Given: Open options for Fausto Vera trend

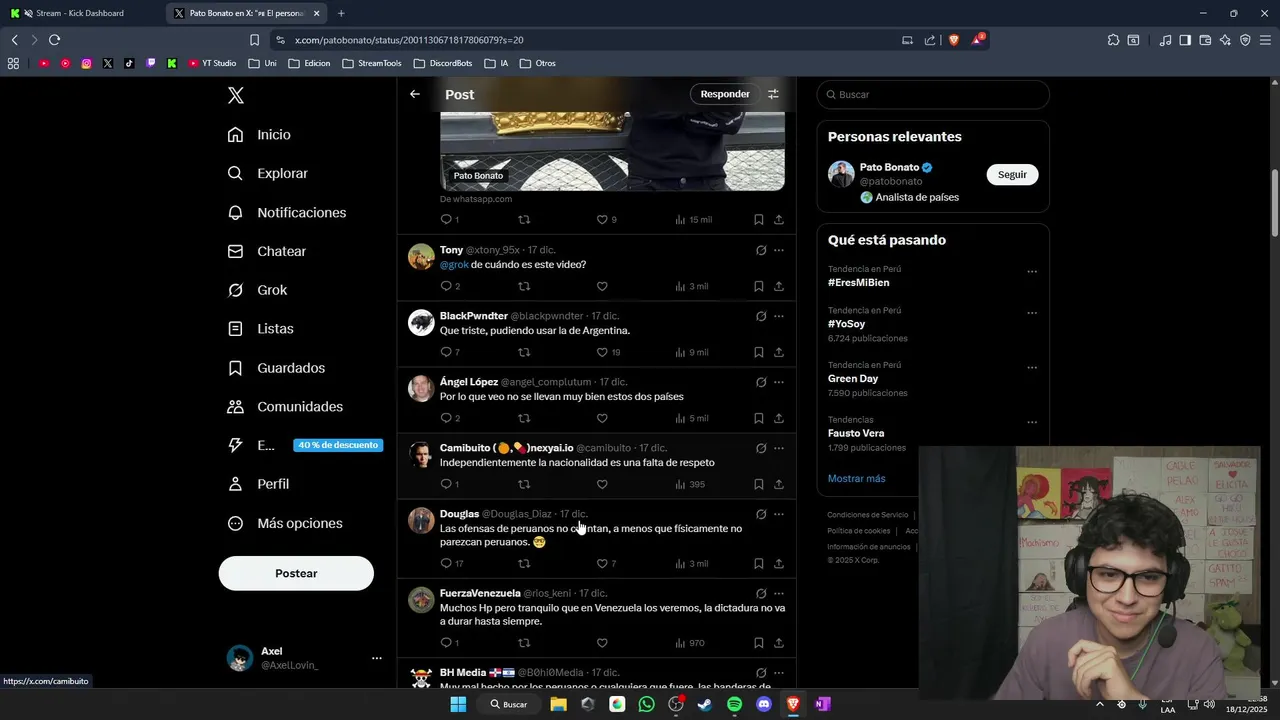Looking at the screenshot, I should coord(1032,422).
